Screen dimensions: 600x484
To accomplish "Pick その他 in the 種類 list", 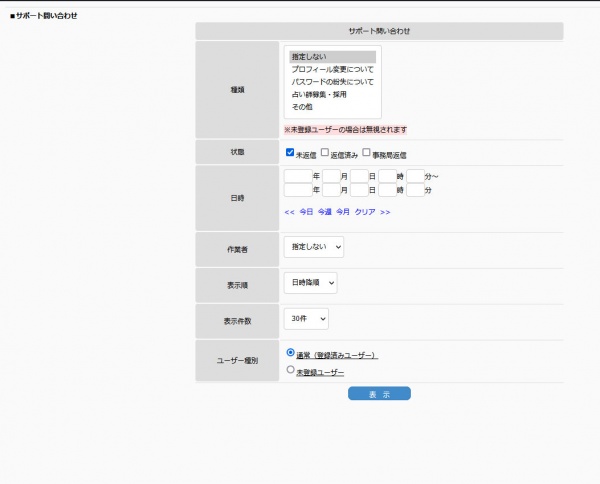I will click(x=303, y=106).
